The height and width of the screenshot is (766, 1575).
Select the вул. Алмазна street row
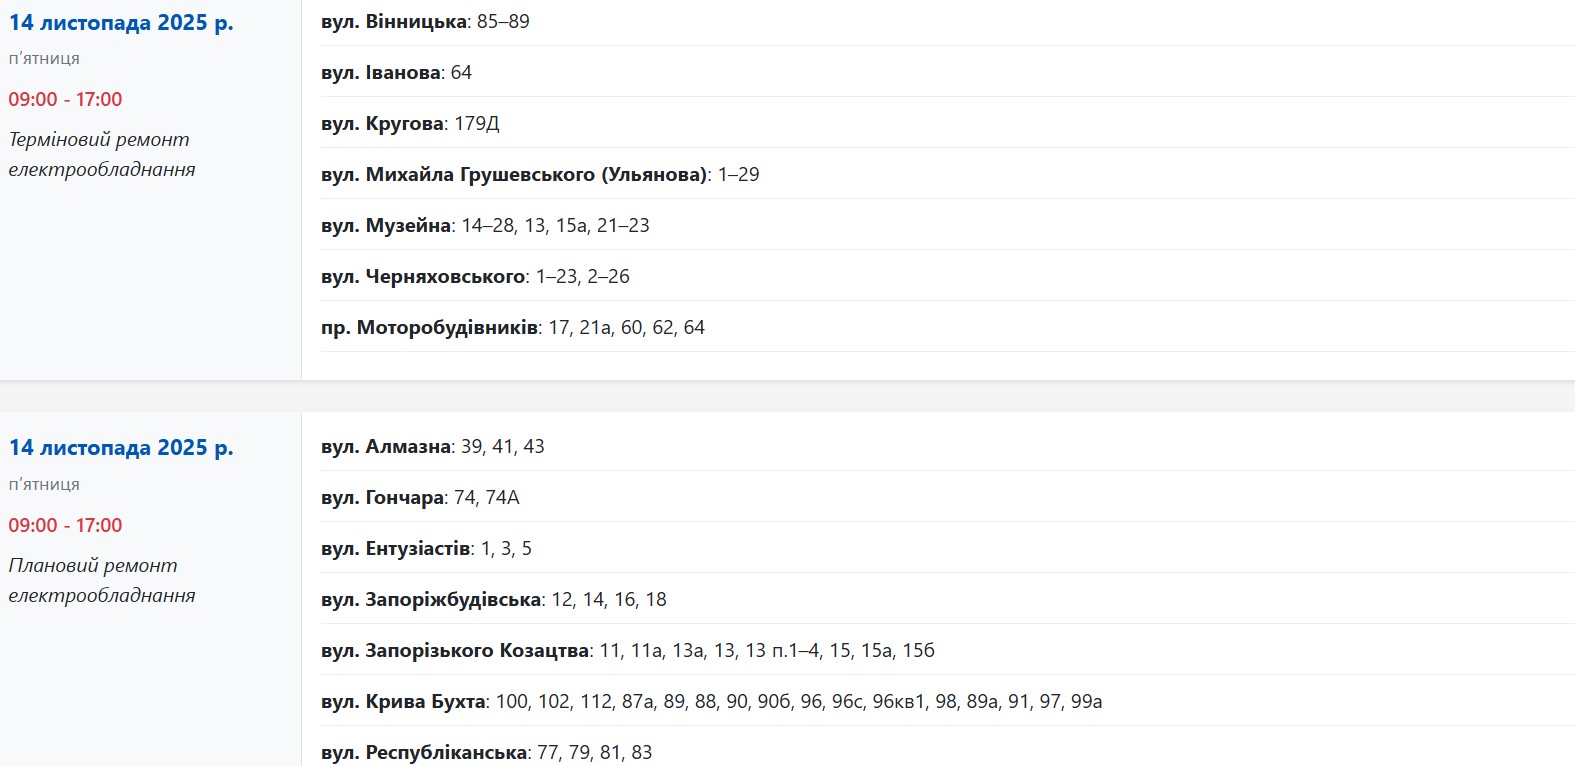click(432, 446)
